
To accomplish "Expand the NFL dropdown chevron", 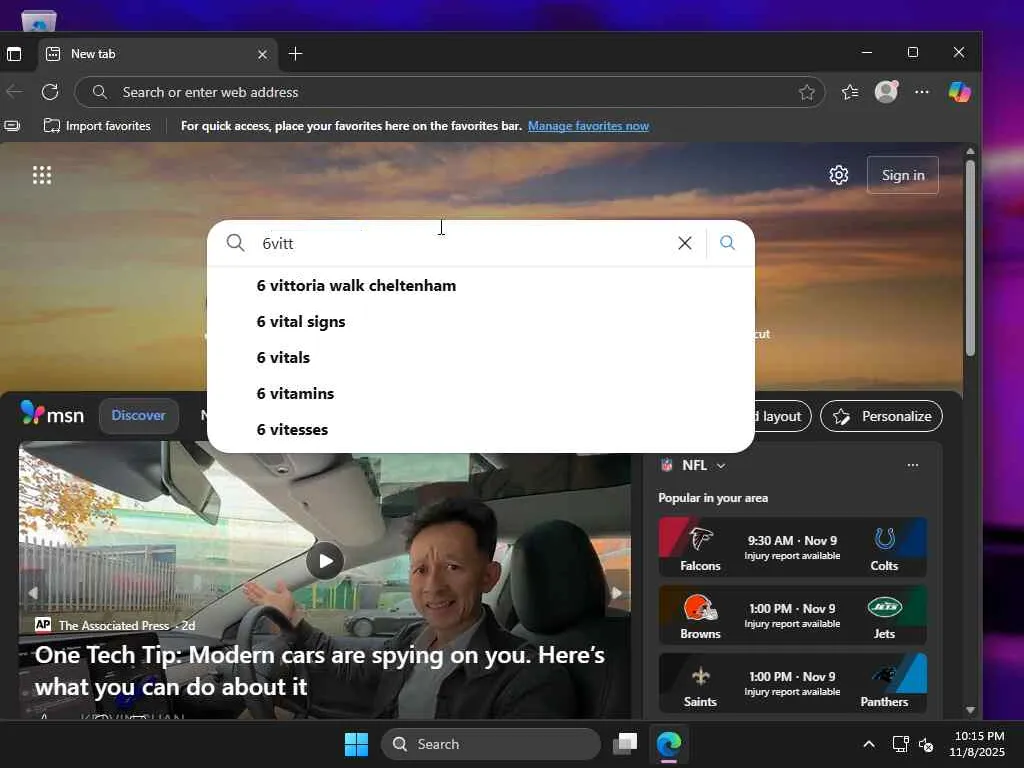I will (x=721, y=466).
